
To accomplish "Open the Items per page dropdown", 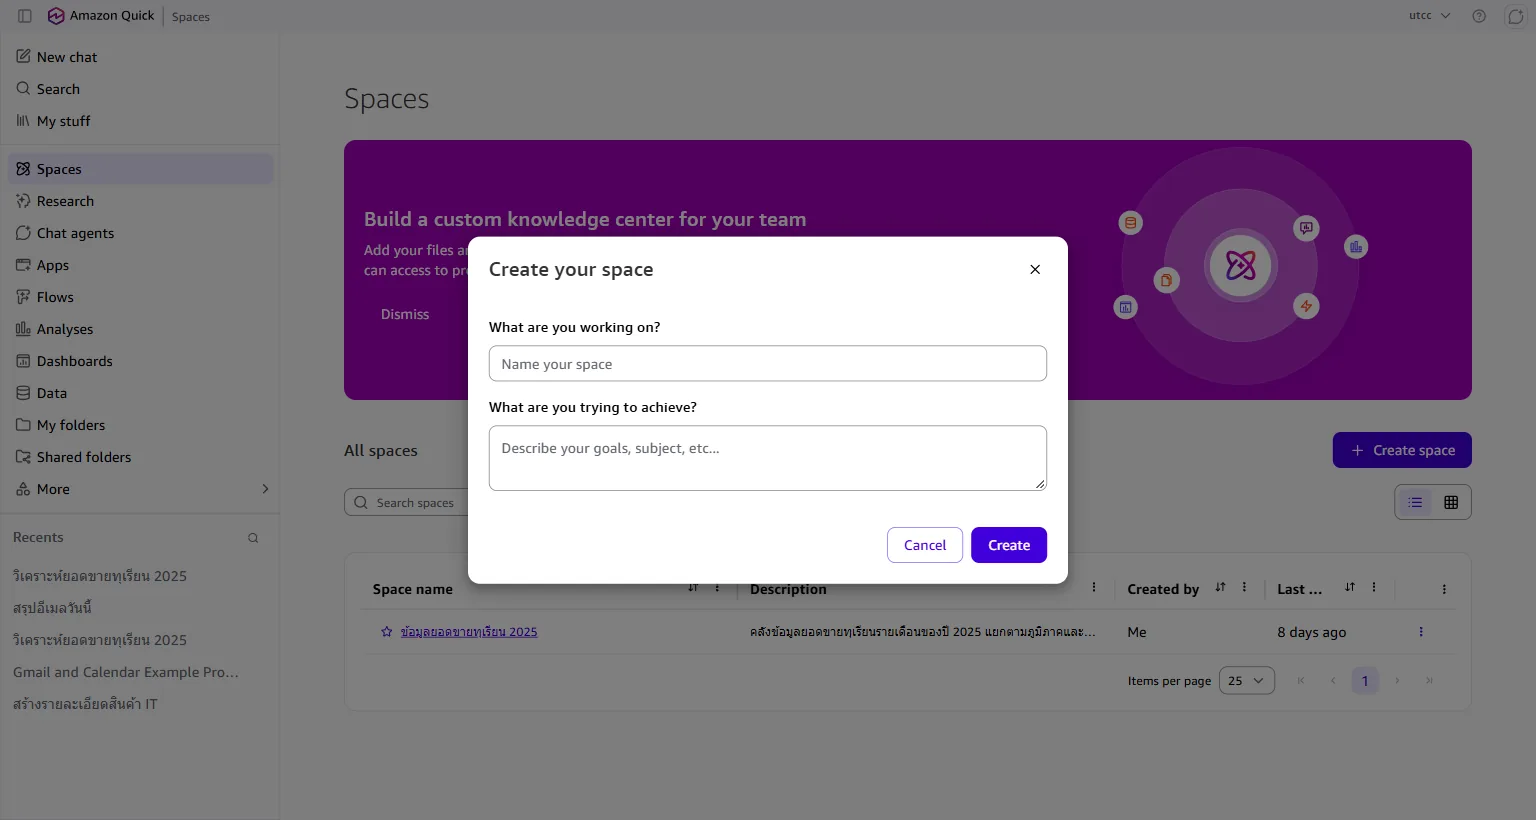I will pos(1247,681).
